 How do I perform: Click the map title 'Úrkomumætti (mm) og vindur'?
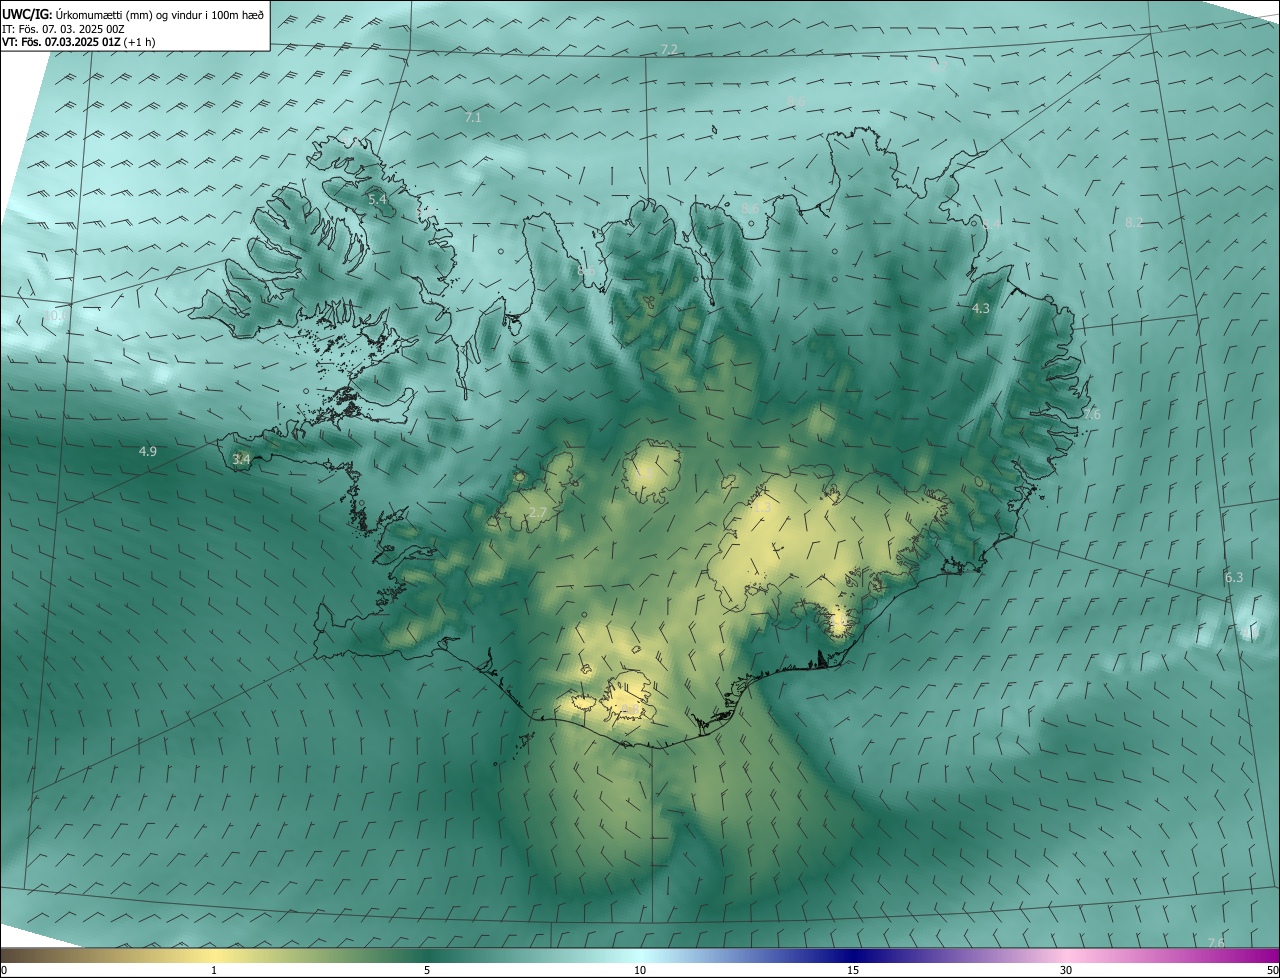pyautogui.click(x=130, y=14)
